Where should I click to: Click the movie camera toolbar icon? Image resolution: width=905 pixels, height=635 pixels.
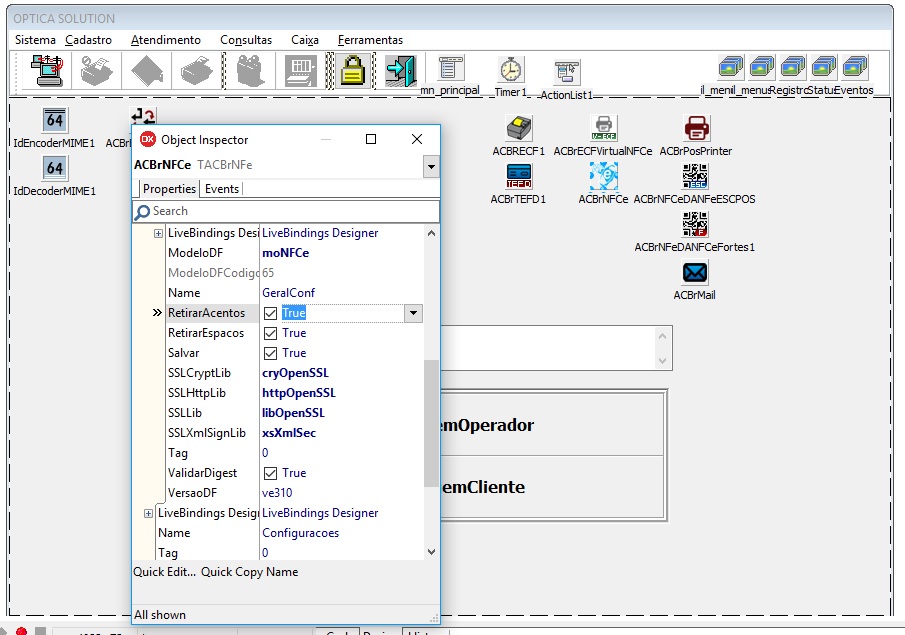pos(250,70)
